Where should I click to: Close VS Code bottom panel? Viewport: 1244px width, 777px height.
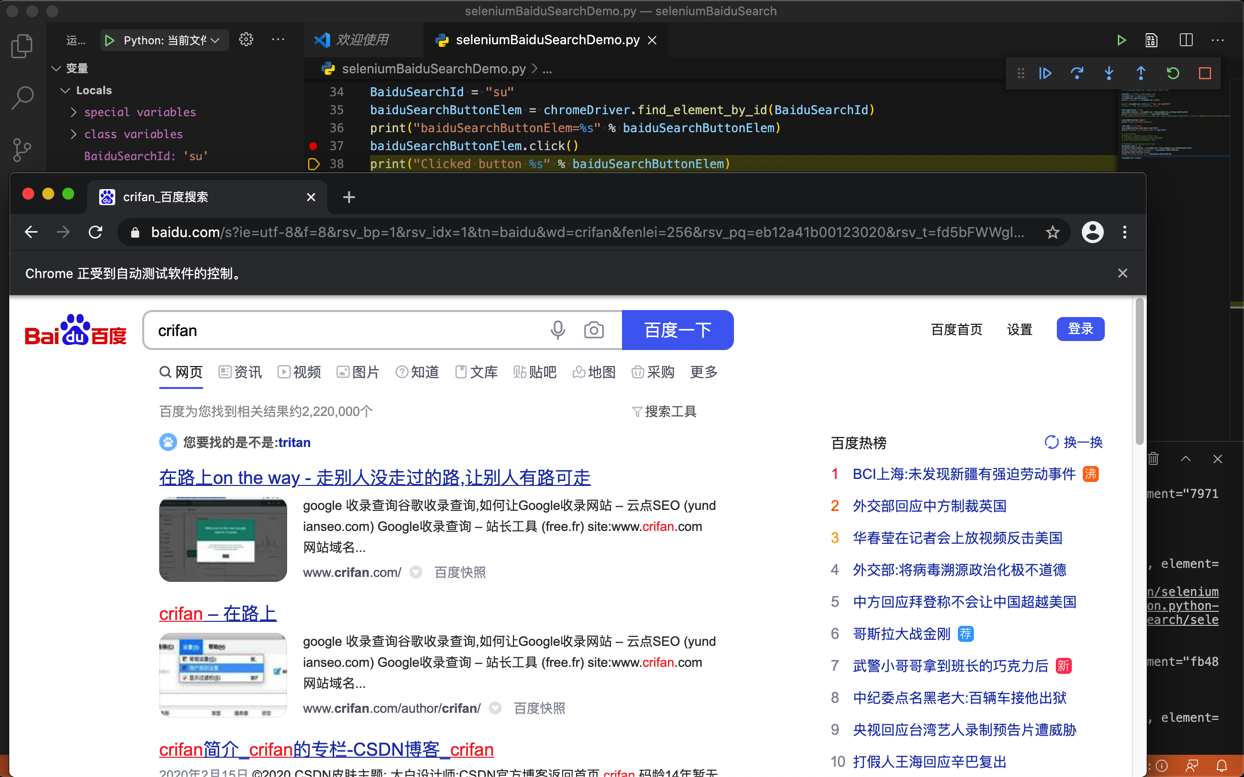point(1217,459)
